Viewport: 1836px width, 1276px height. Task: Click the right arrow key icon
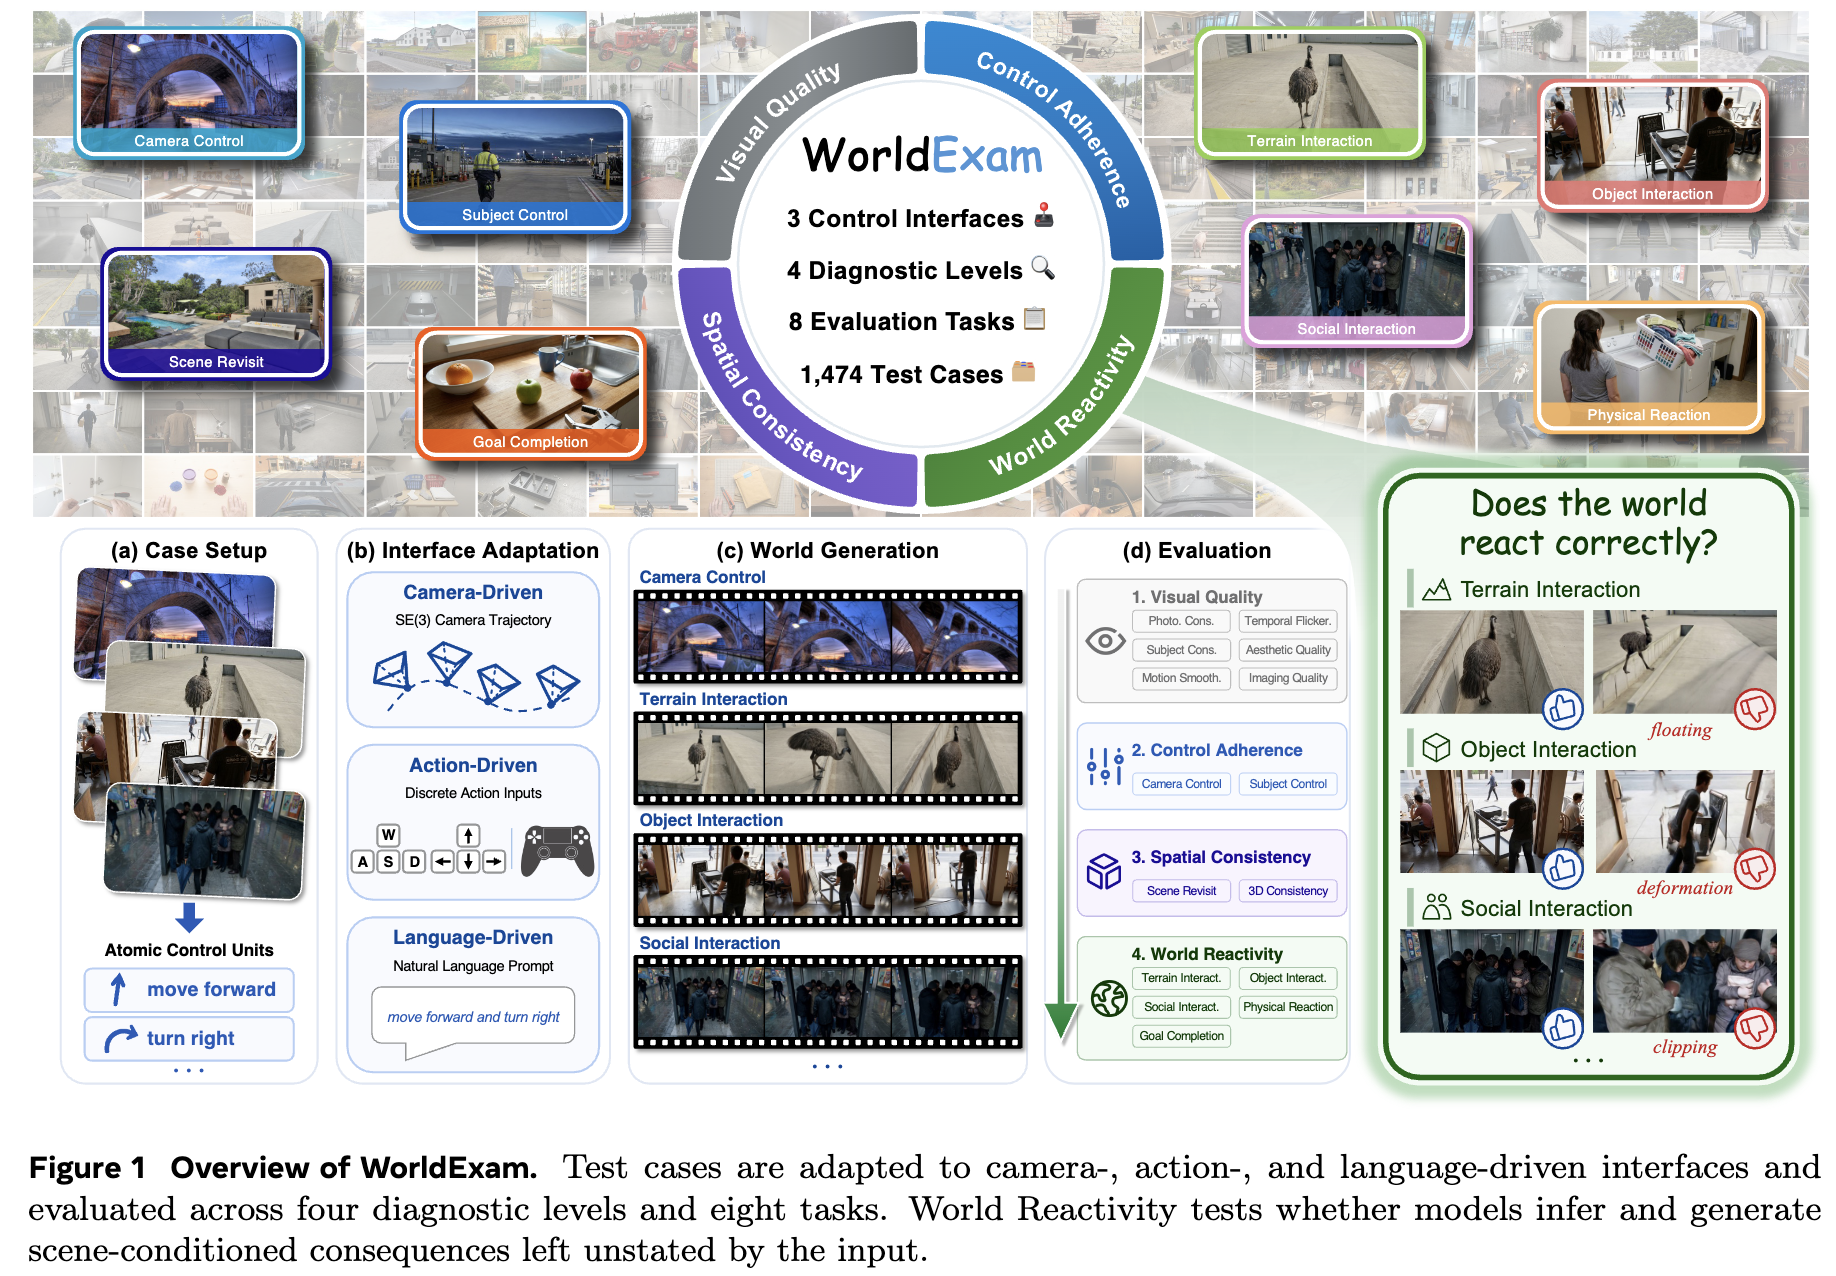(x=494, y=861)
